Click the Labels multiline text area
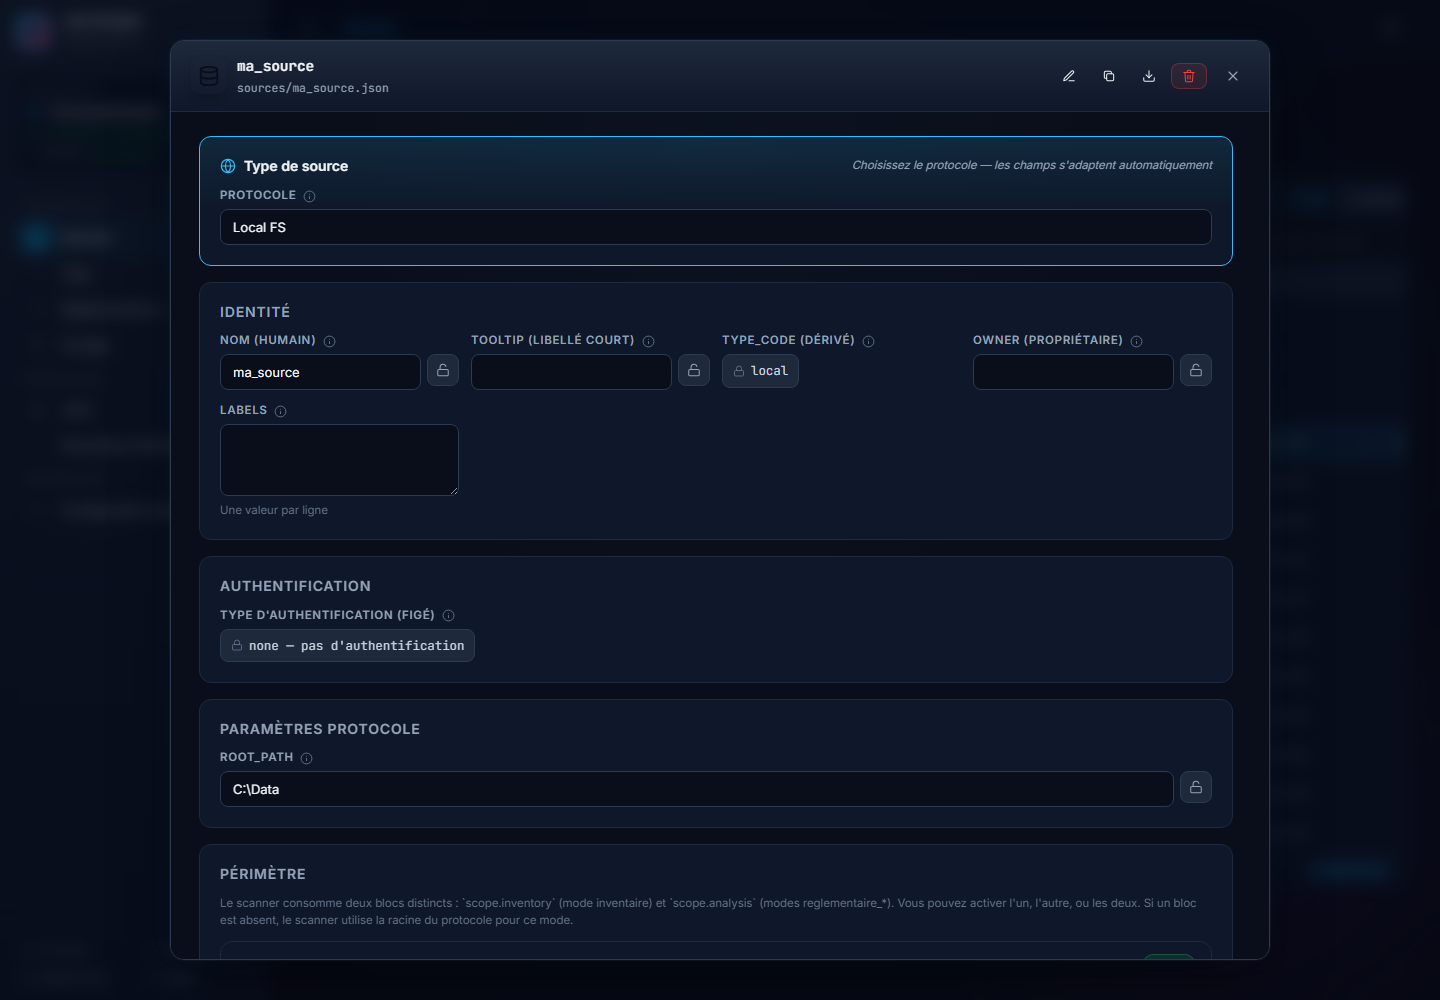This screenshot has height=1000, width=1440. (339, 460)
